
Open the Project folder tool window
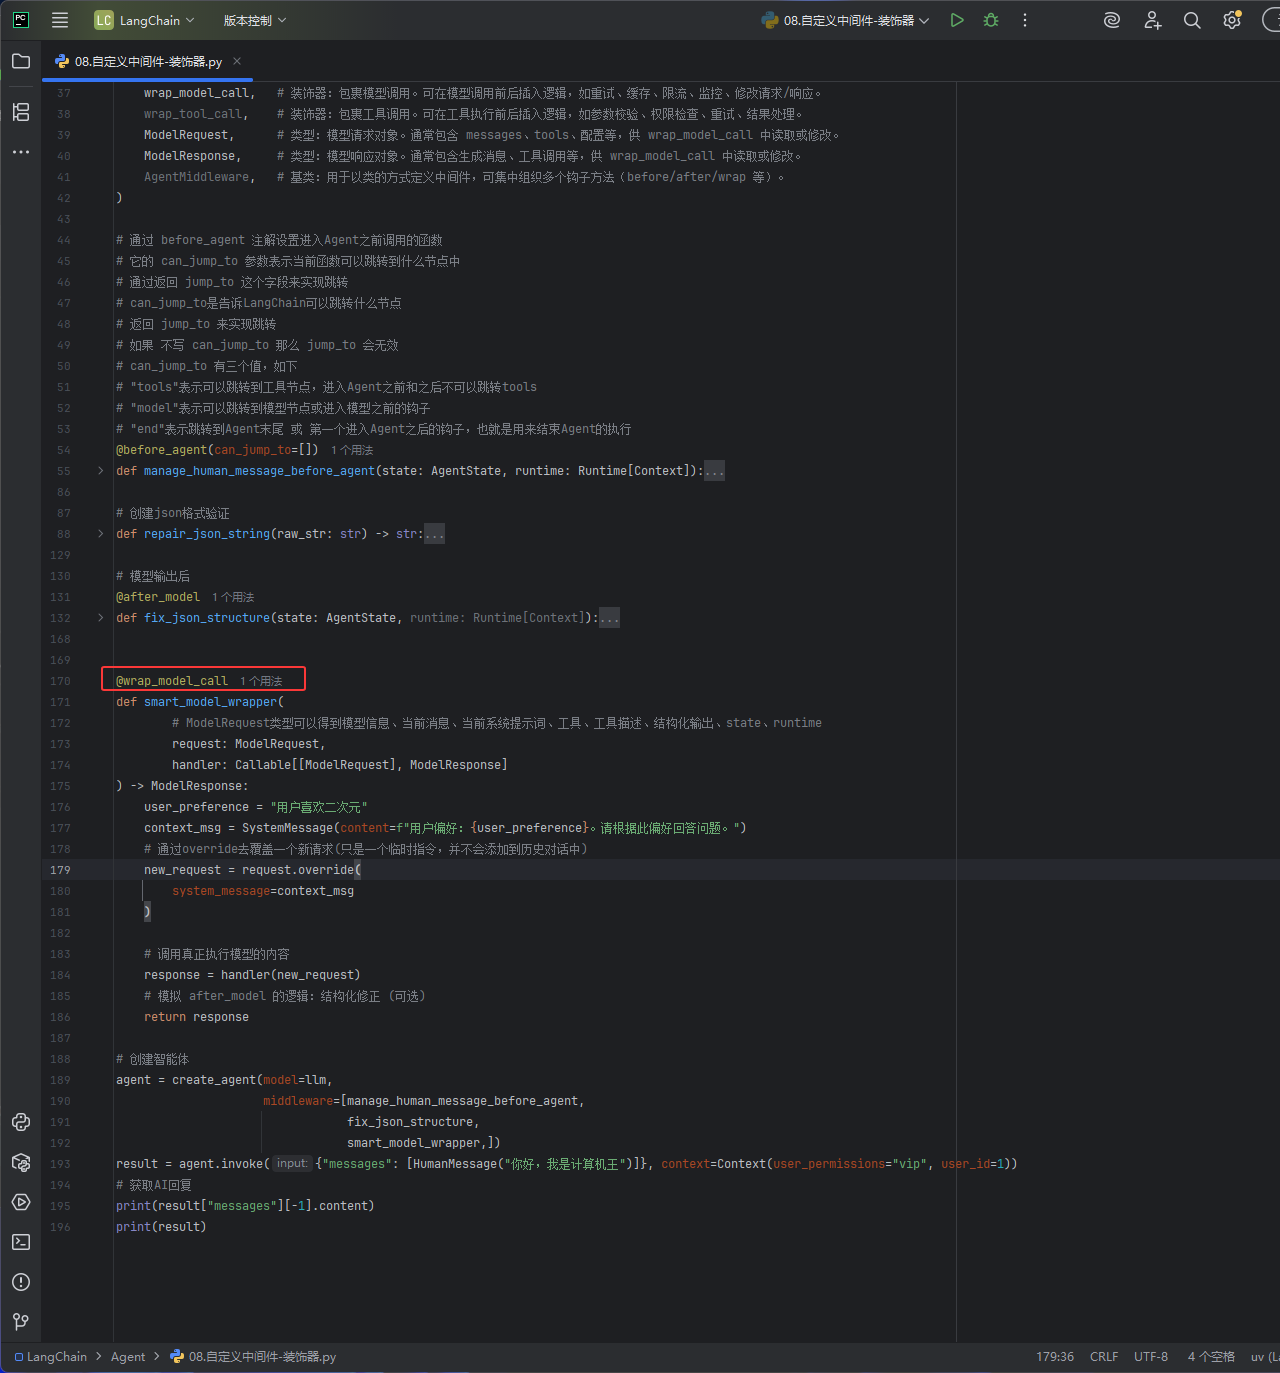point(21,61)
